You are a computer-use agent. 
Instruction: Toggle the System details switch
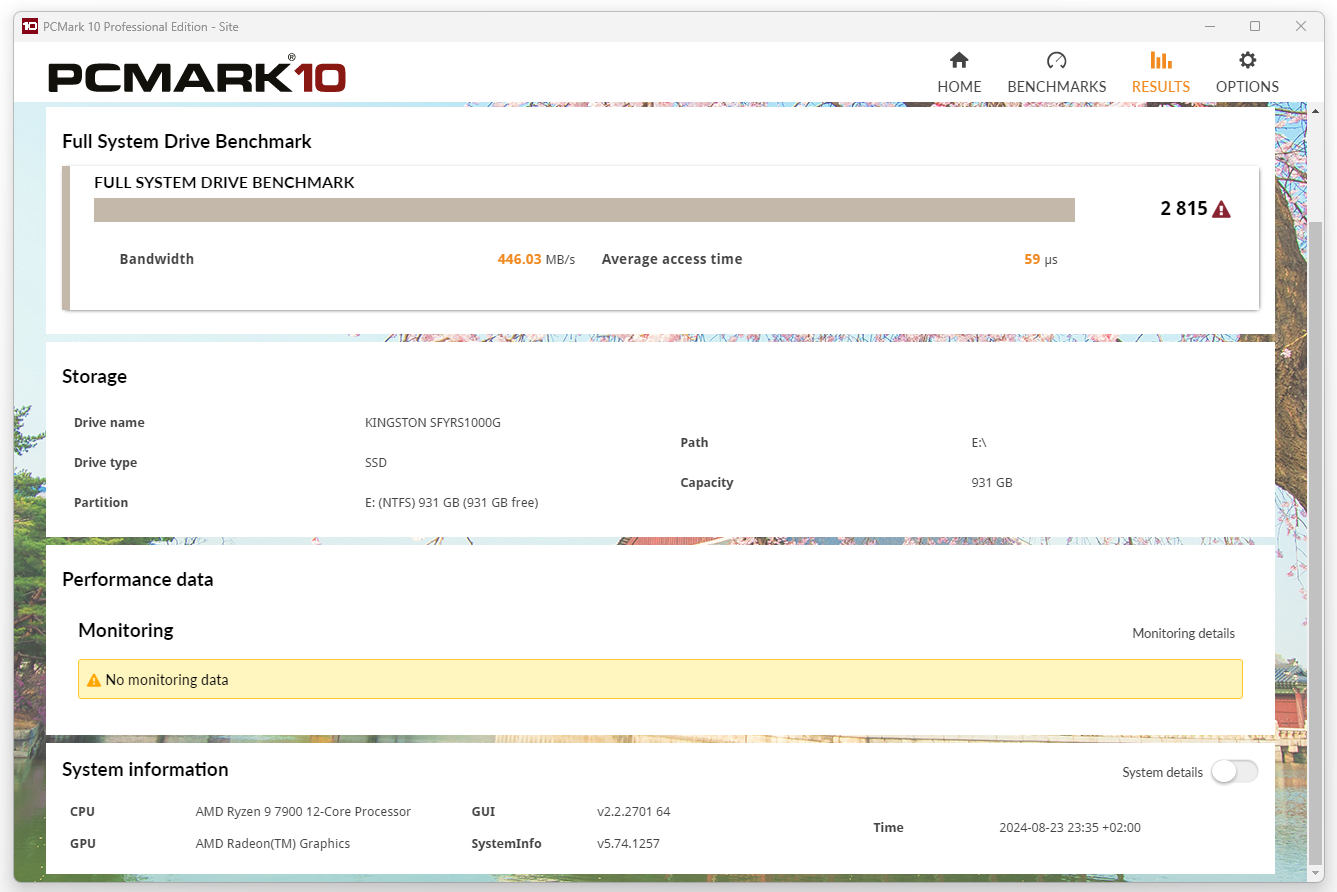(1234, 772)
